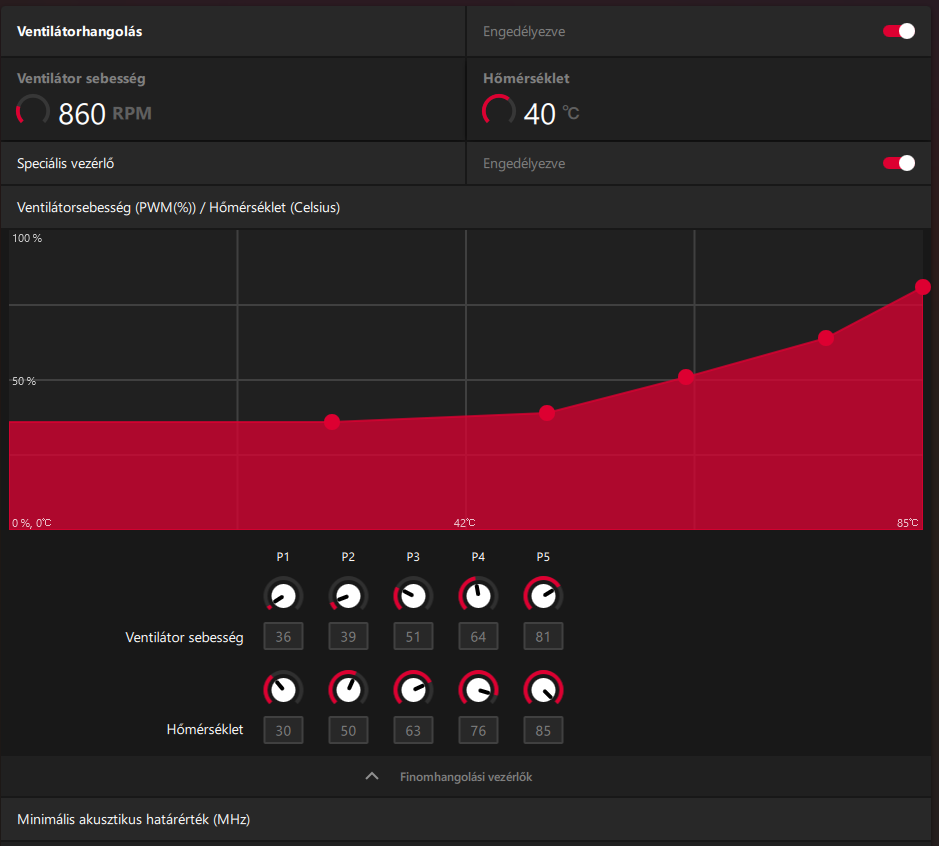Click the P3 temperature field showing 63
The width and height of the screenshot is (939, 846).
pos(413,730)
